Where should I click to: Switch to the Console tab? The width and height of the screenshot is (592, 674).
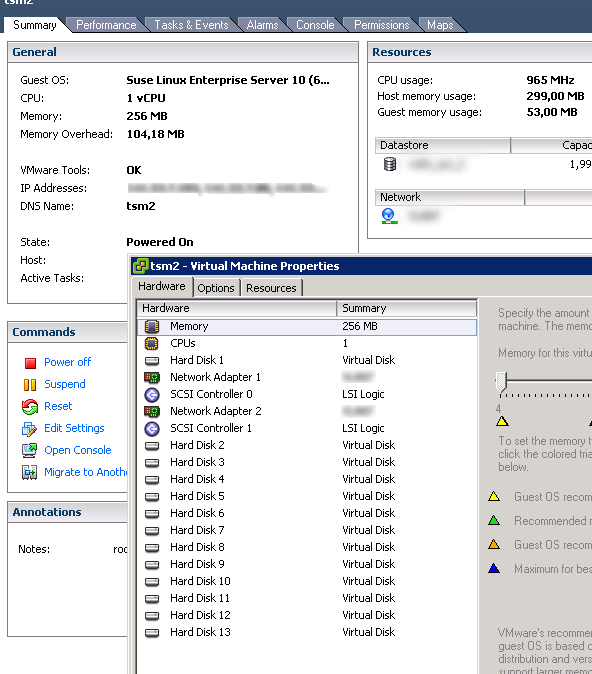point(315,25)
